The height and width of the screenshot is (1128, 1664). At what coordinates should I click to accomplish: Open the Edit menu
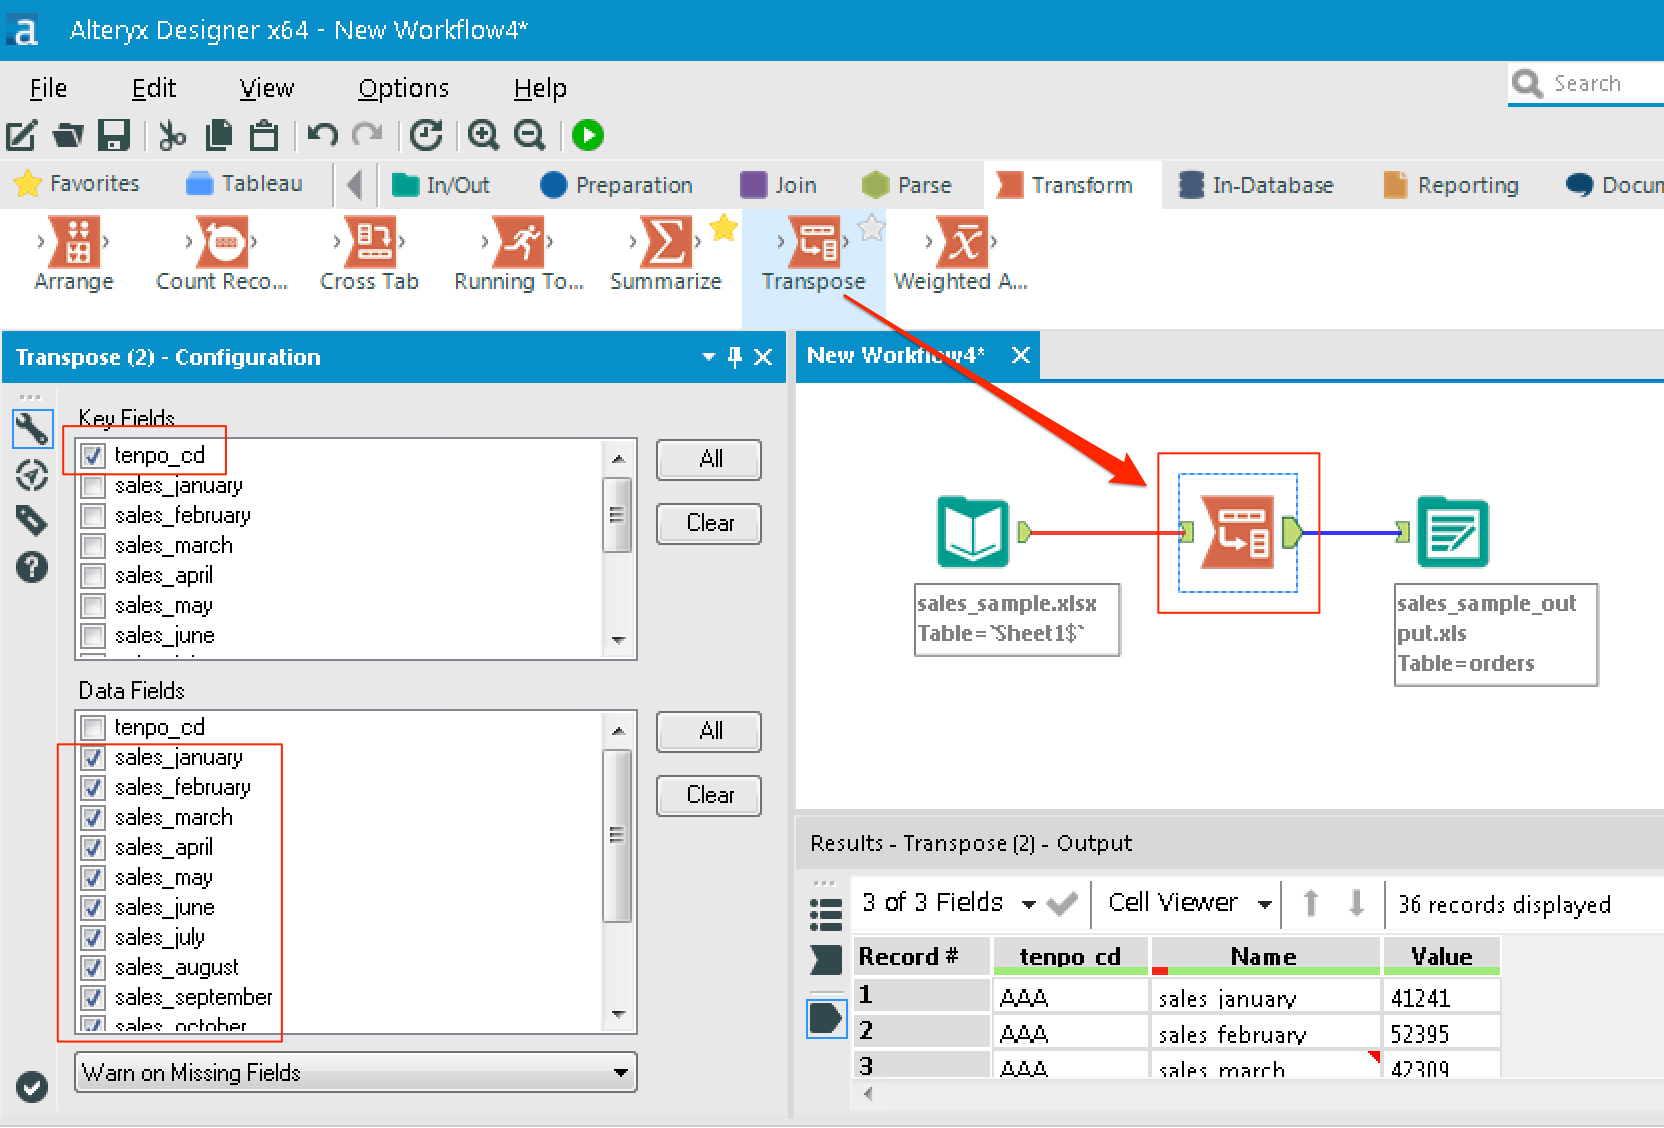154,88
